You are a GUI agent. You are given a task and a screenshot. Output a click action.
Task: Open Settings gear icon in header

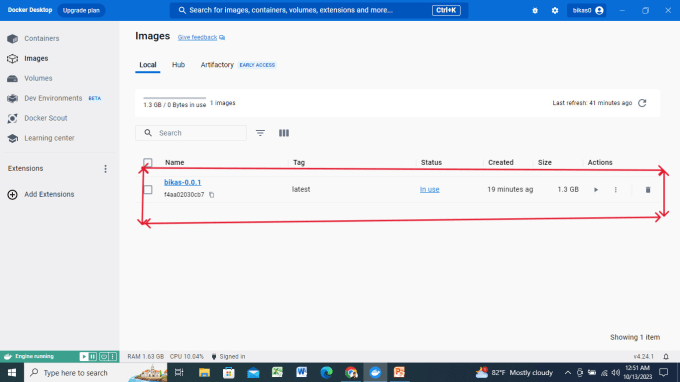point(555,10)
